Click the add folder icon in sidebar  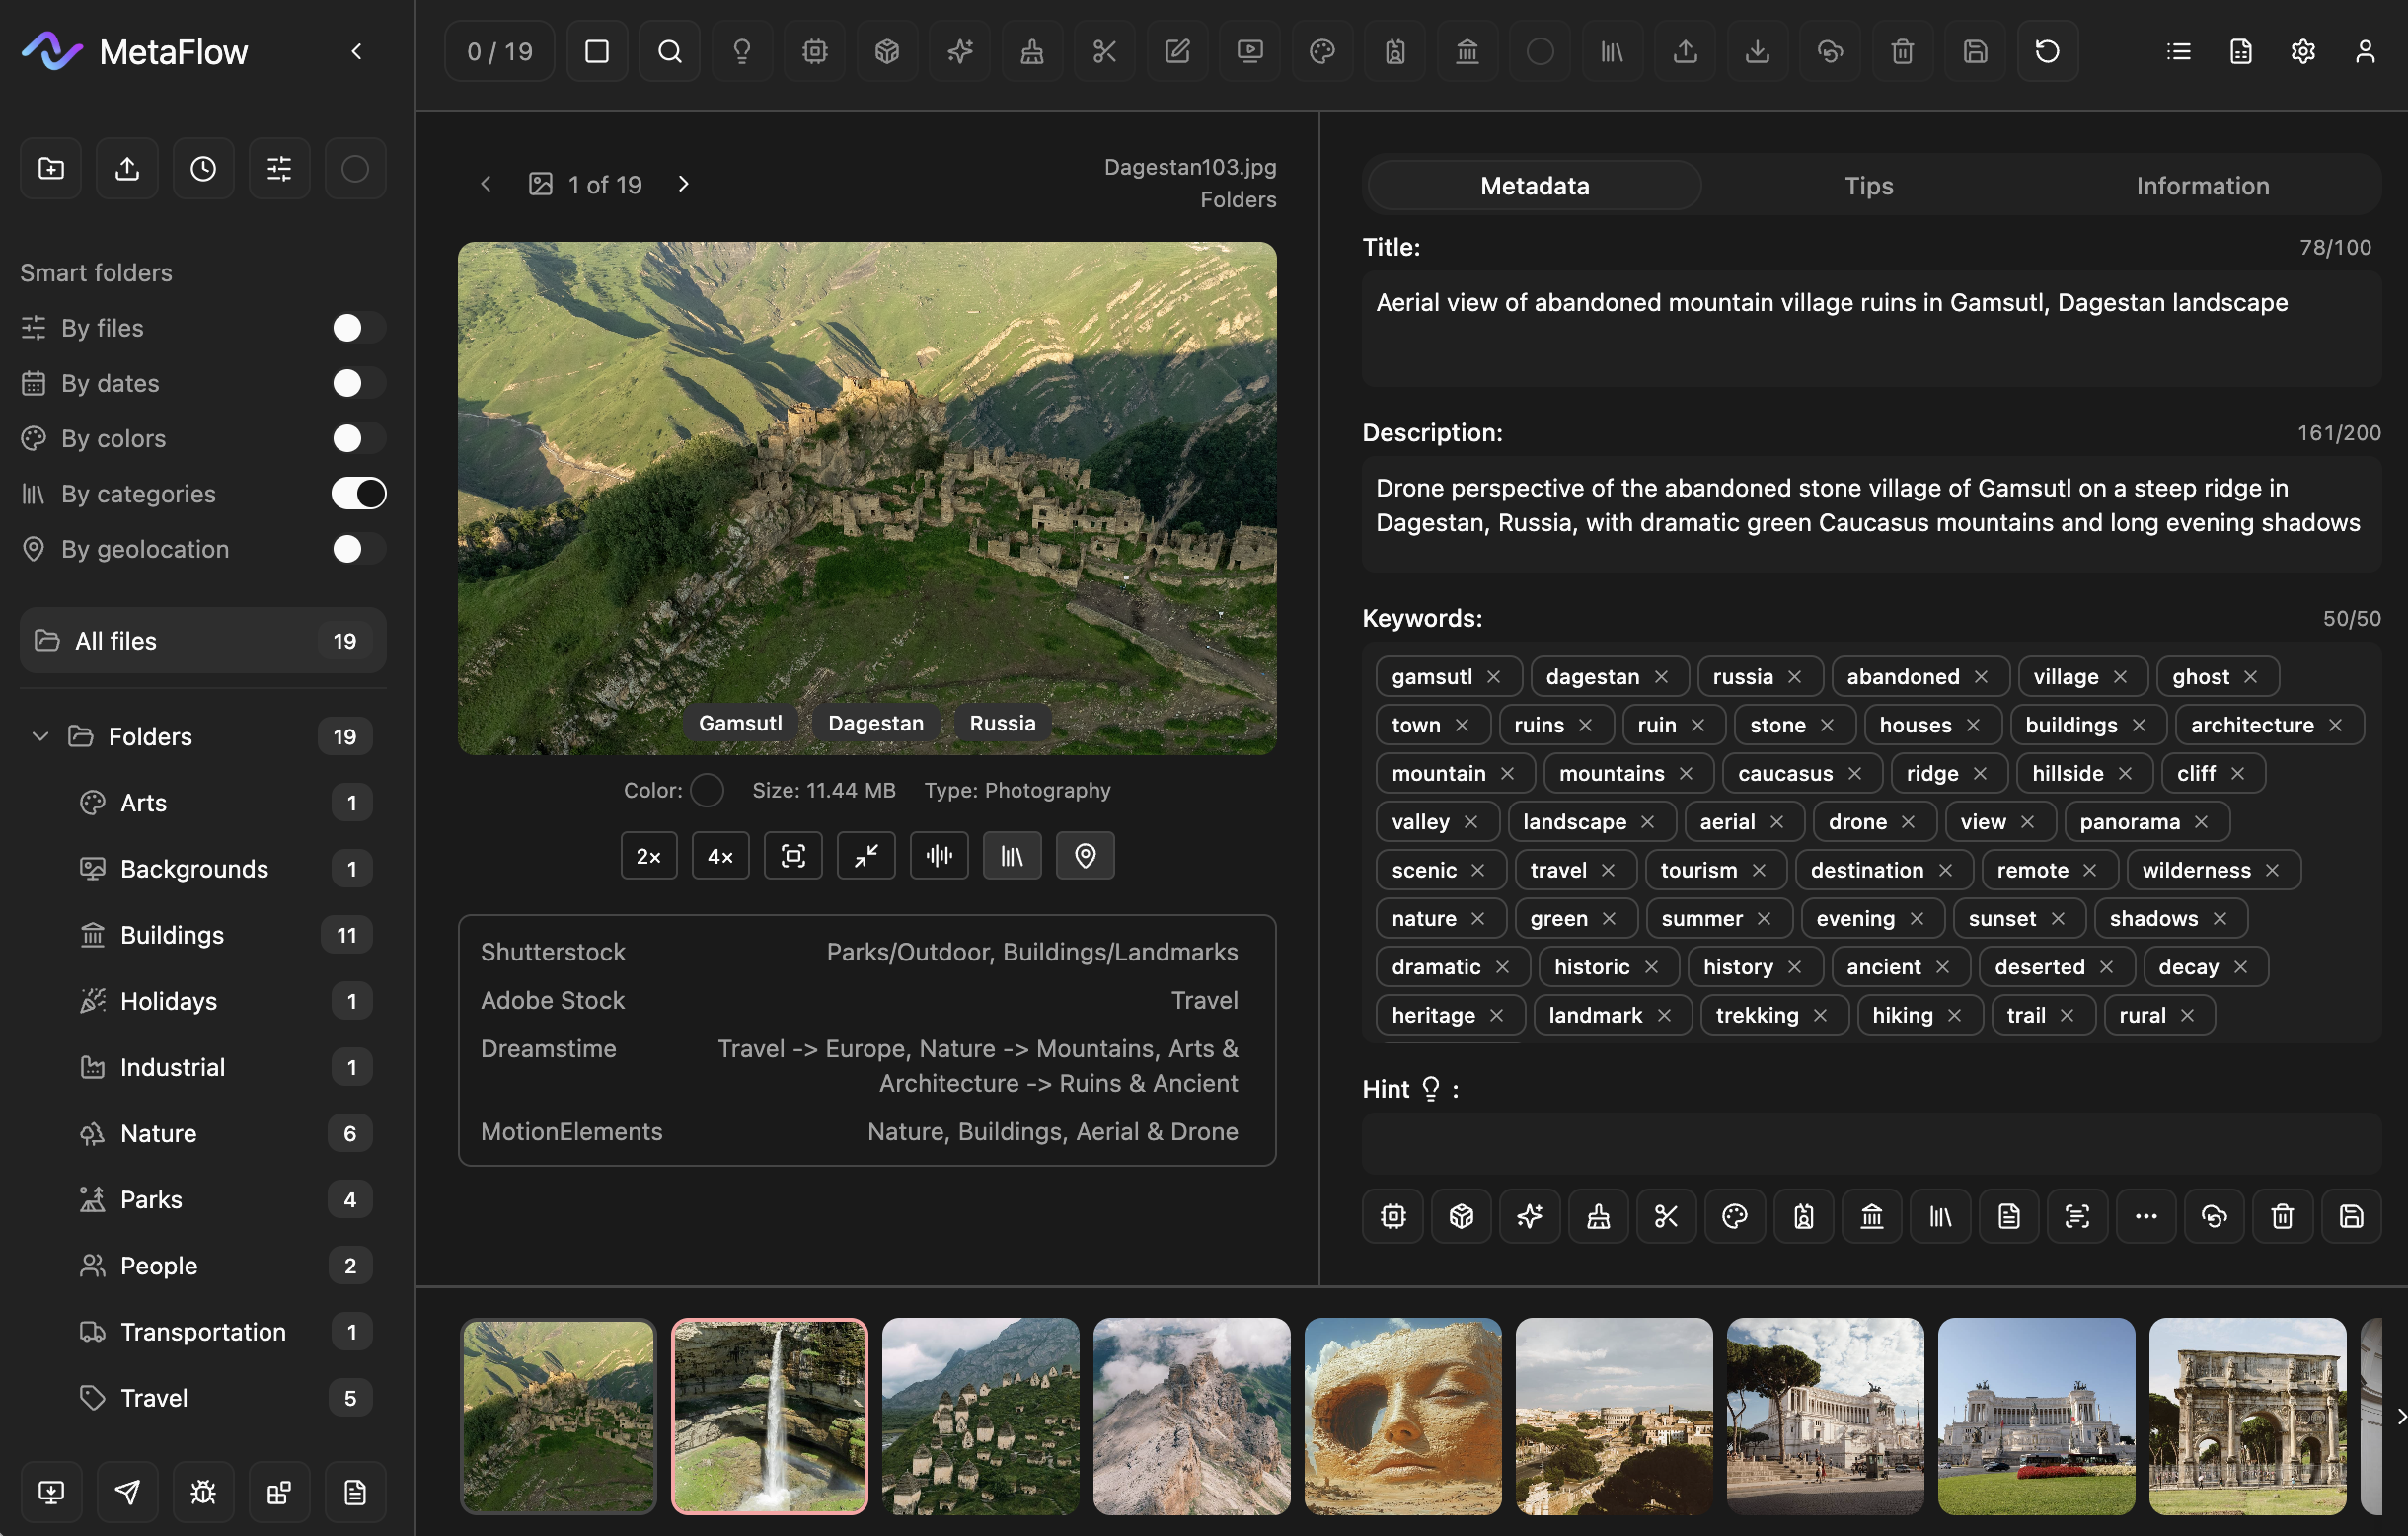point(51,168)
